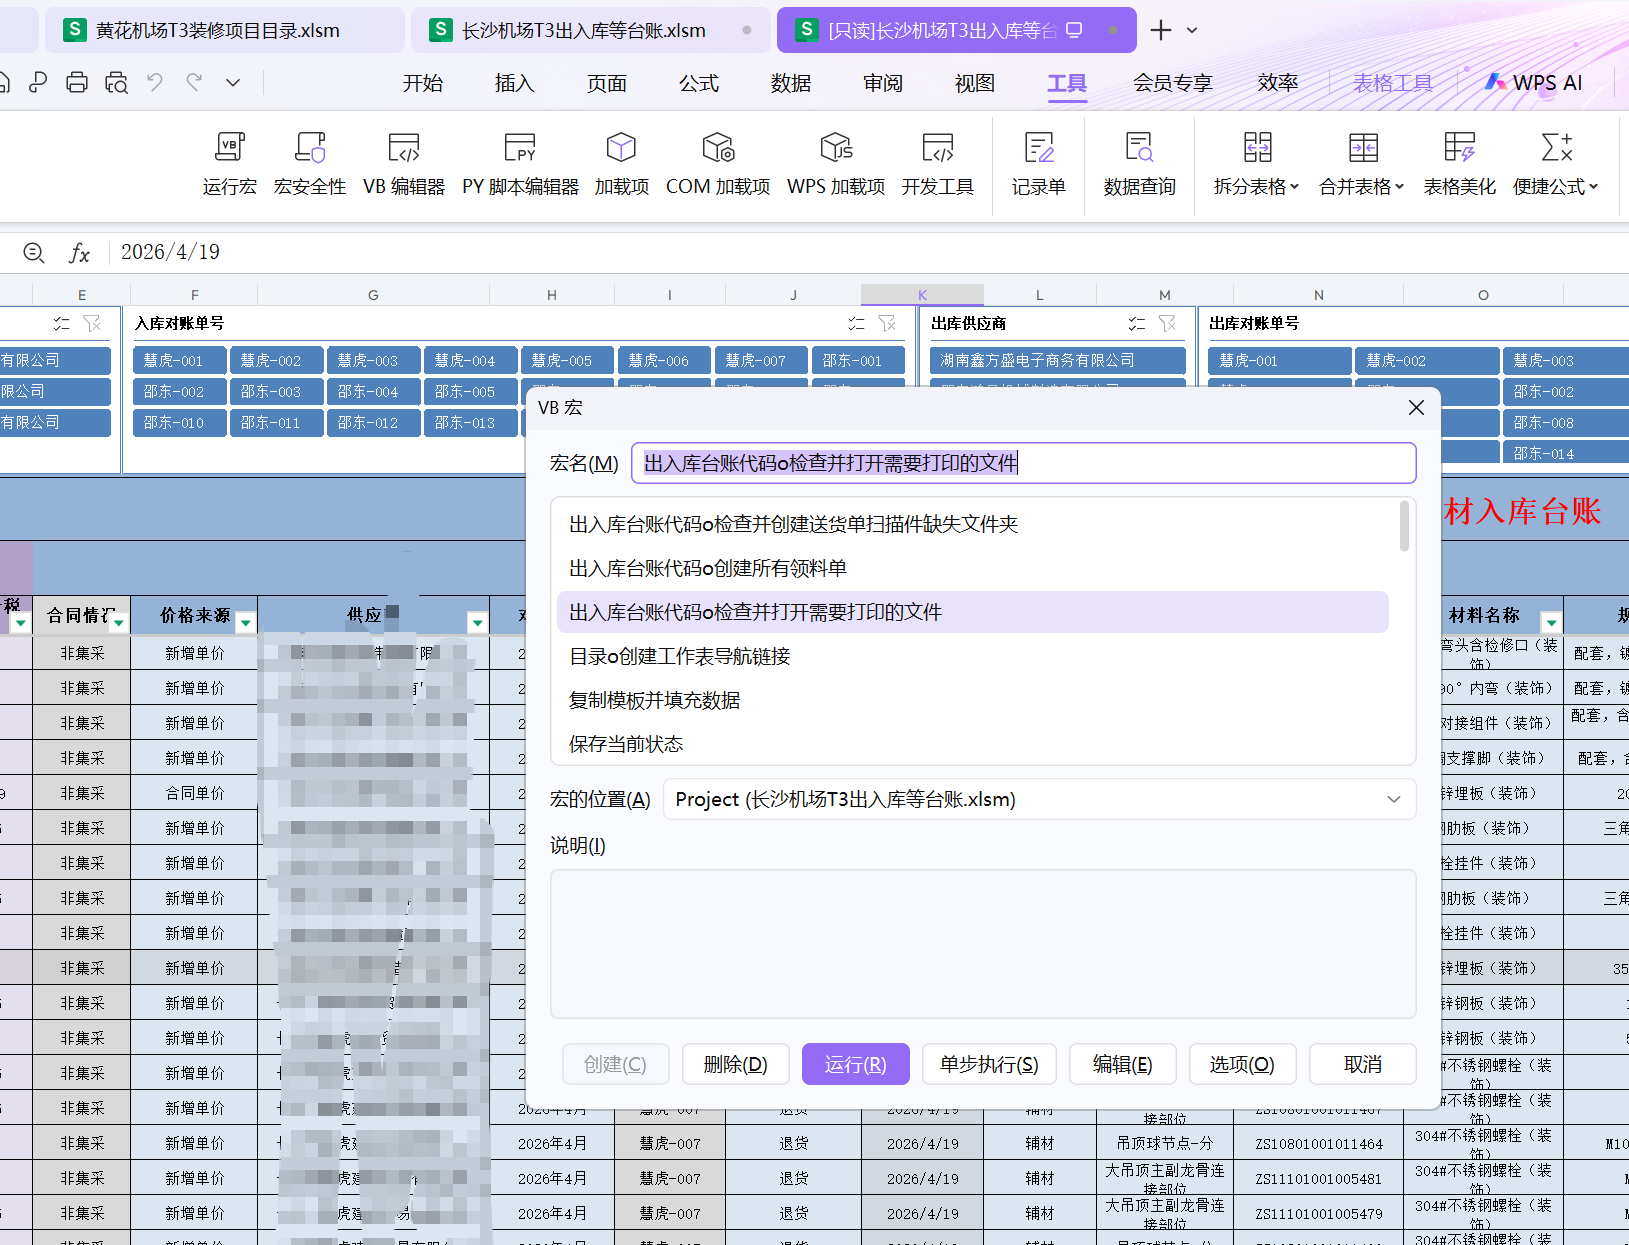Click the 记录单 form icon
1629x1245 pixels.
(1039, 165)
